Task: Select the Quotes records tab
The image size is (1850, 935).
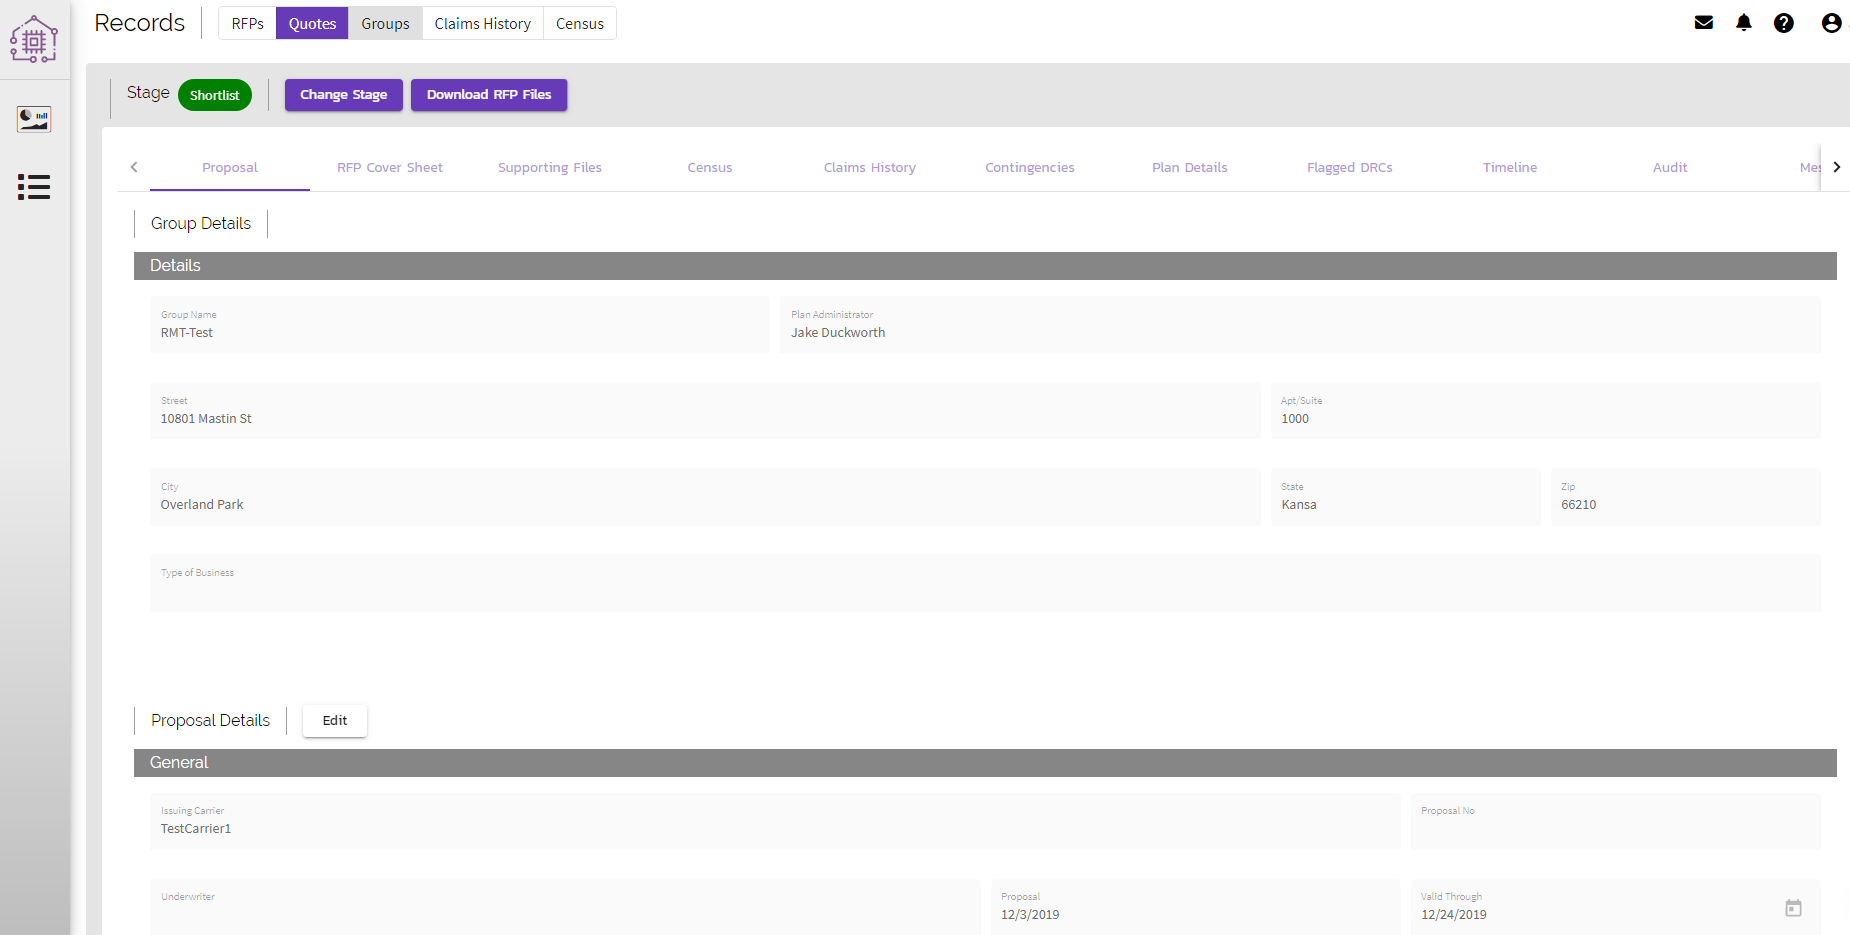Action: click(312, 23)
